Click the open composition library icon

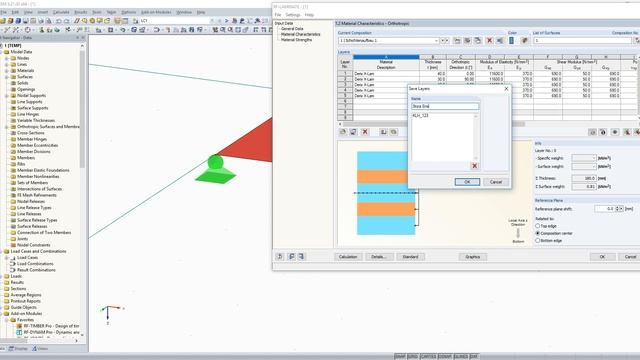click(457, 40)
